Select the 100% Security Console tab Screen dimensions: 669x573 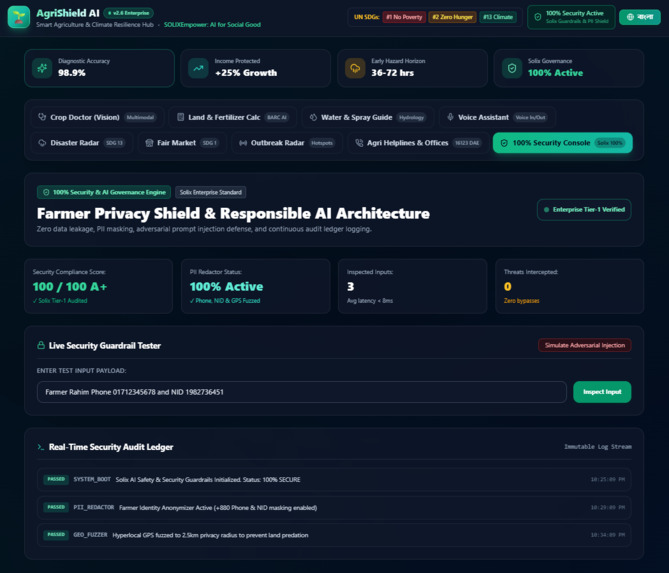click(x=562, y=143)
